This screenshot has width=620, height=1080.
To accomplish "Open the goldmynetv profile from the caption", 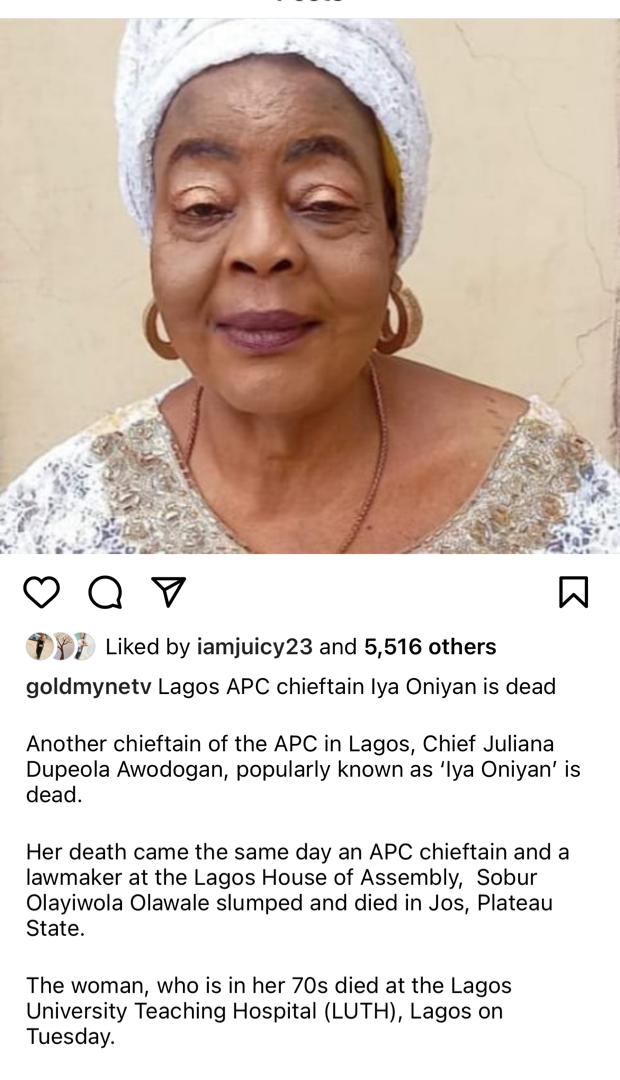I will [88, 687].
